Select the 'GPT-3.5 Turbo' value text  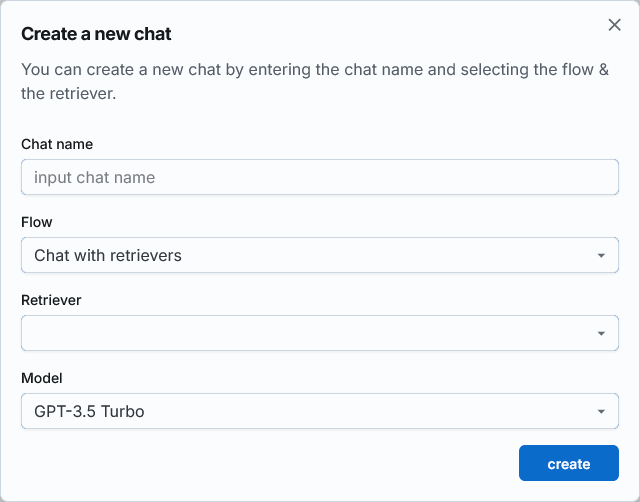coord(89,411)
